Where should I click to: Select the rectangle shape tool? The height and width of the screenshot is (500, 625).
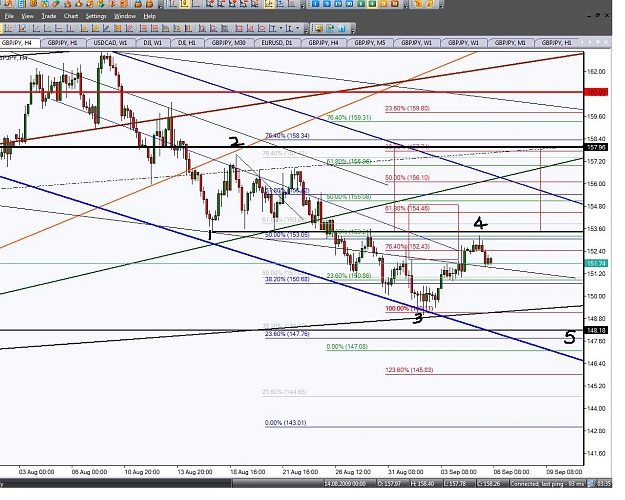[x=239, y=28]
